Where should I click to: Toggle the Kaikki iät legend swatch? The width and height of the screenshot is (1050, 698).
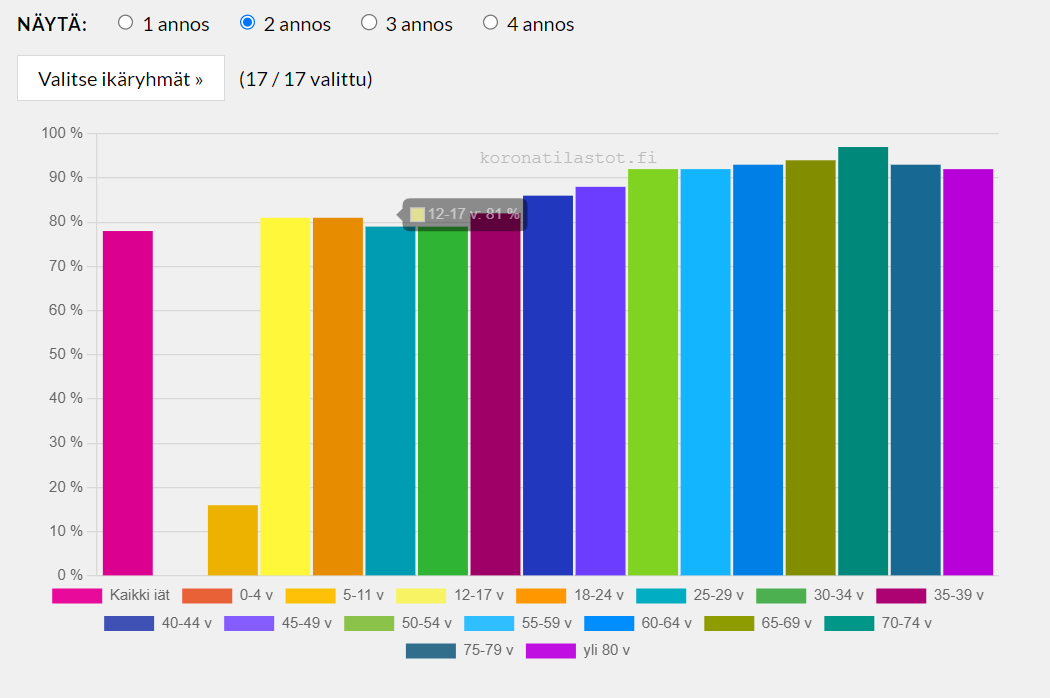pyautogui.click(x=77, y=596)
